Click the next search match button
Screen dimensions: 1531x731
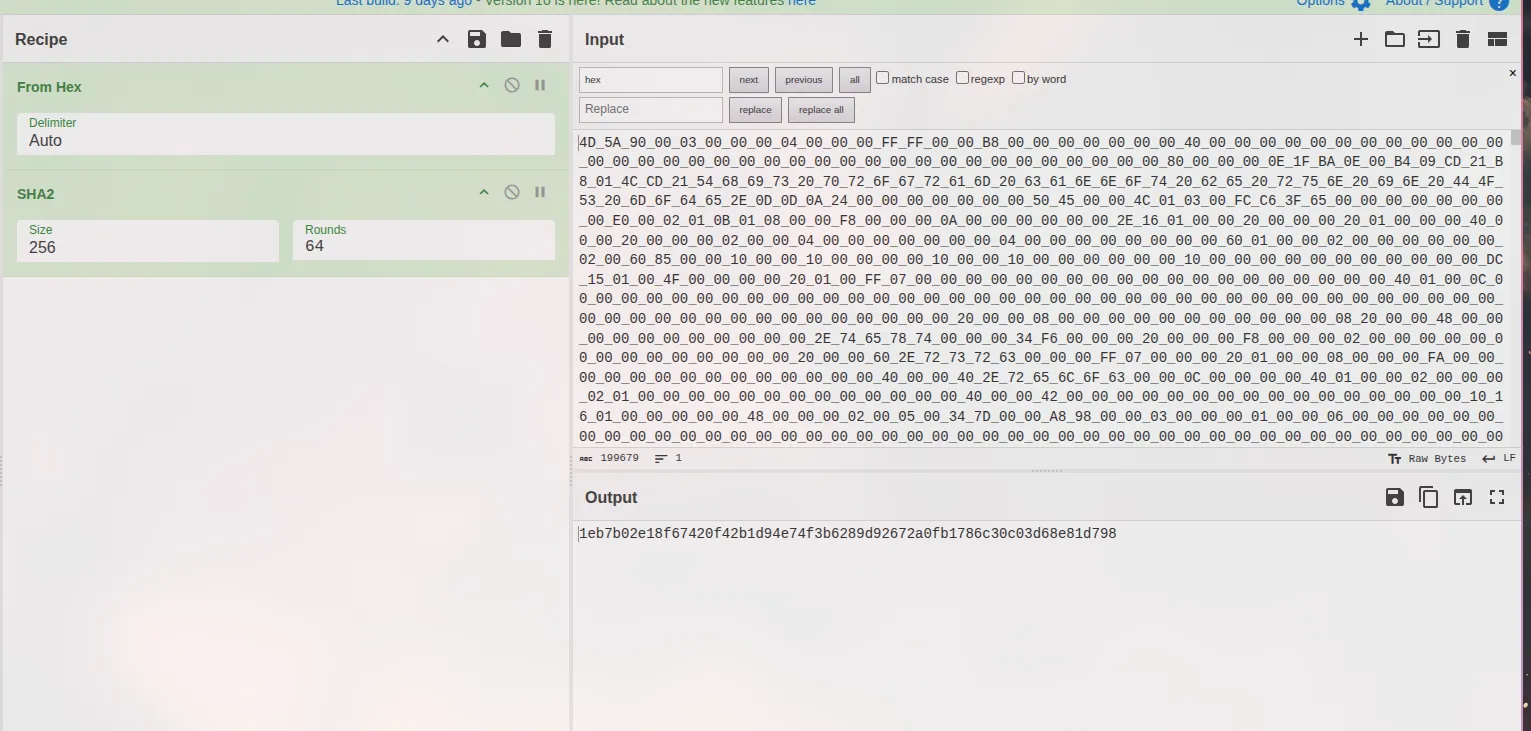point(749,80)
